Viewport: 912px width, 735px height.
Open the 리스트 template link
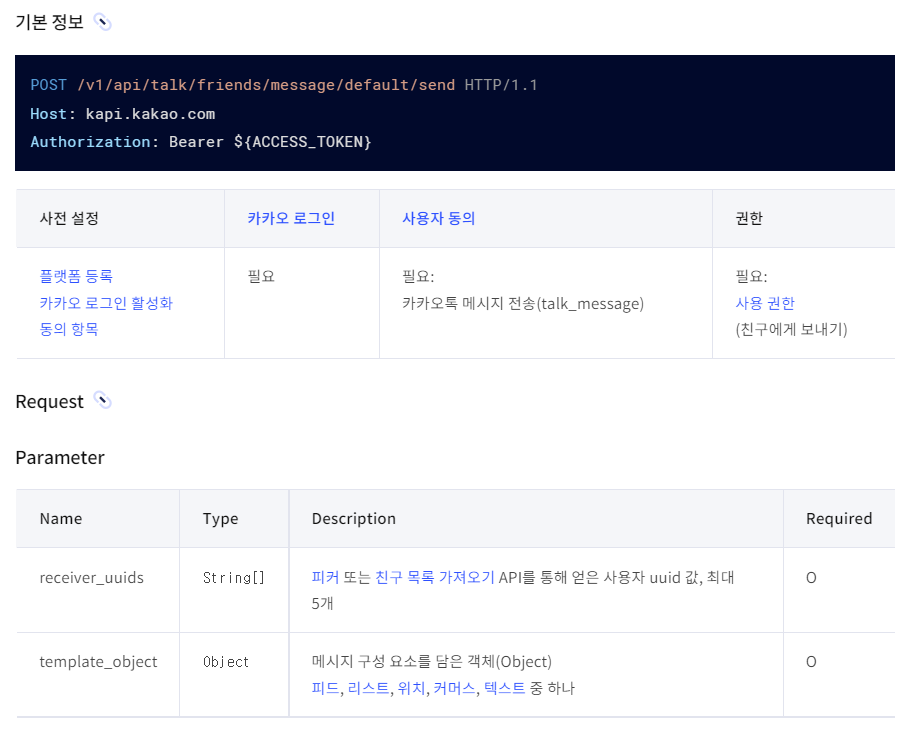coord(368,688)
